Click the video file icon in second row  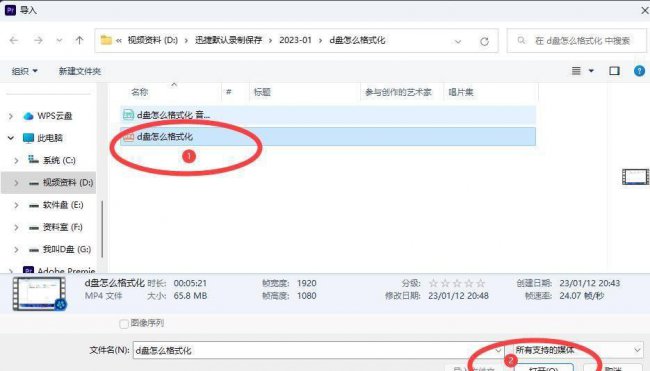[x=128, y=137]
